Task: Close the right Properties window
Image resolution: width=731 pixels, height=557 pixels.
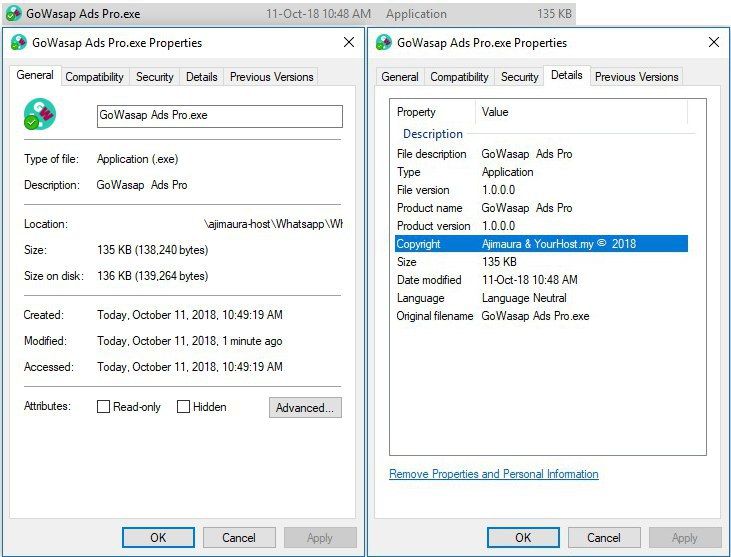Action: pos(714,42)
